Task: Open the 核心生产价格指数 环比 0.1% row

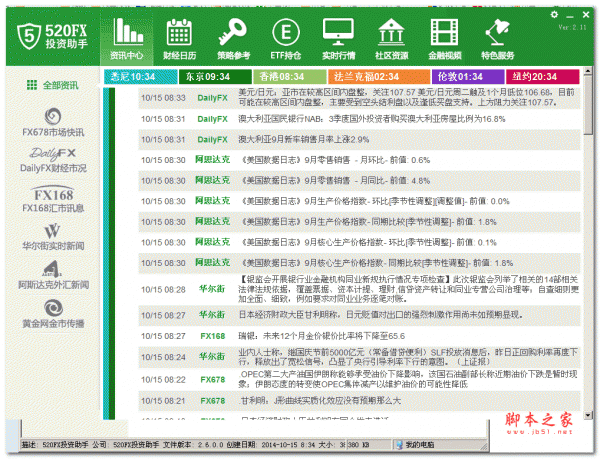Action: pyautogui.click(x=359, y=243)
